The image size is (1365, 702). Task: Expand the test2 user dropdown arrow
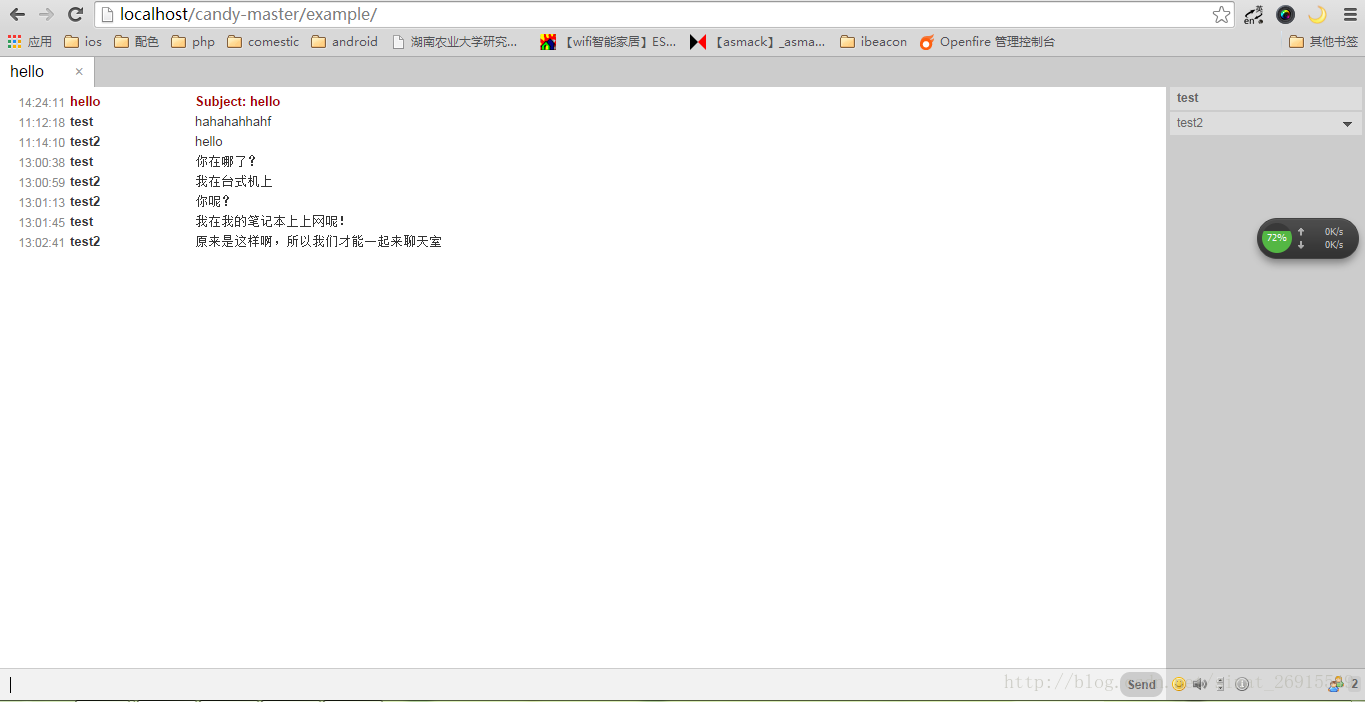[1347, 124]
